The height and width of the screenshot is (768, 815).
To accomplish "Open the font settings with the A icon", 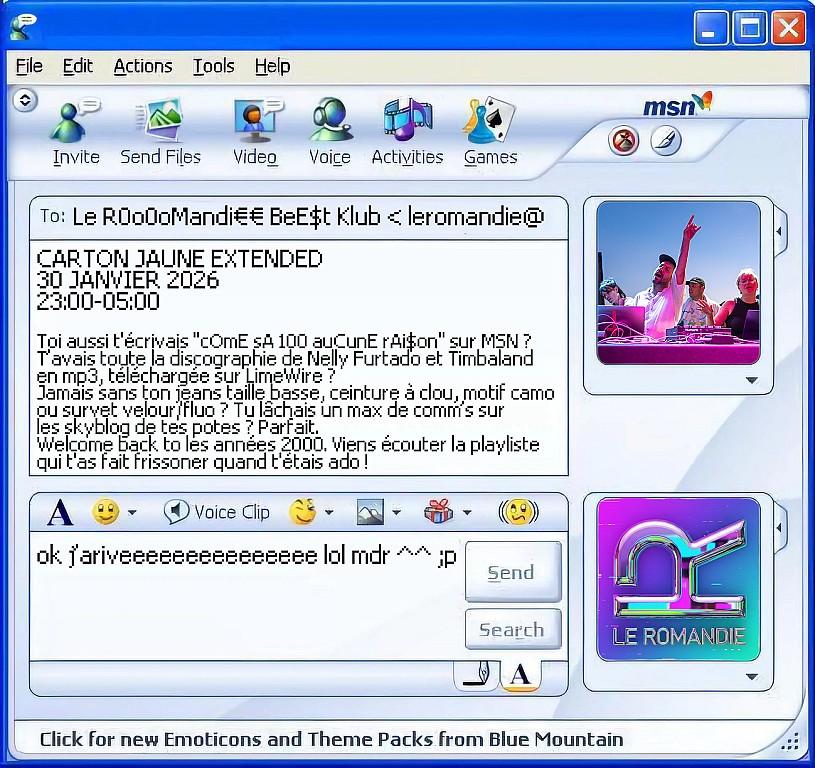I will [x=58, y=511].
